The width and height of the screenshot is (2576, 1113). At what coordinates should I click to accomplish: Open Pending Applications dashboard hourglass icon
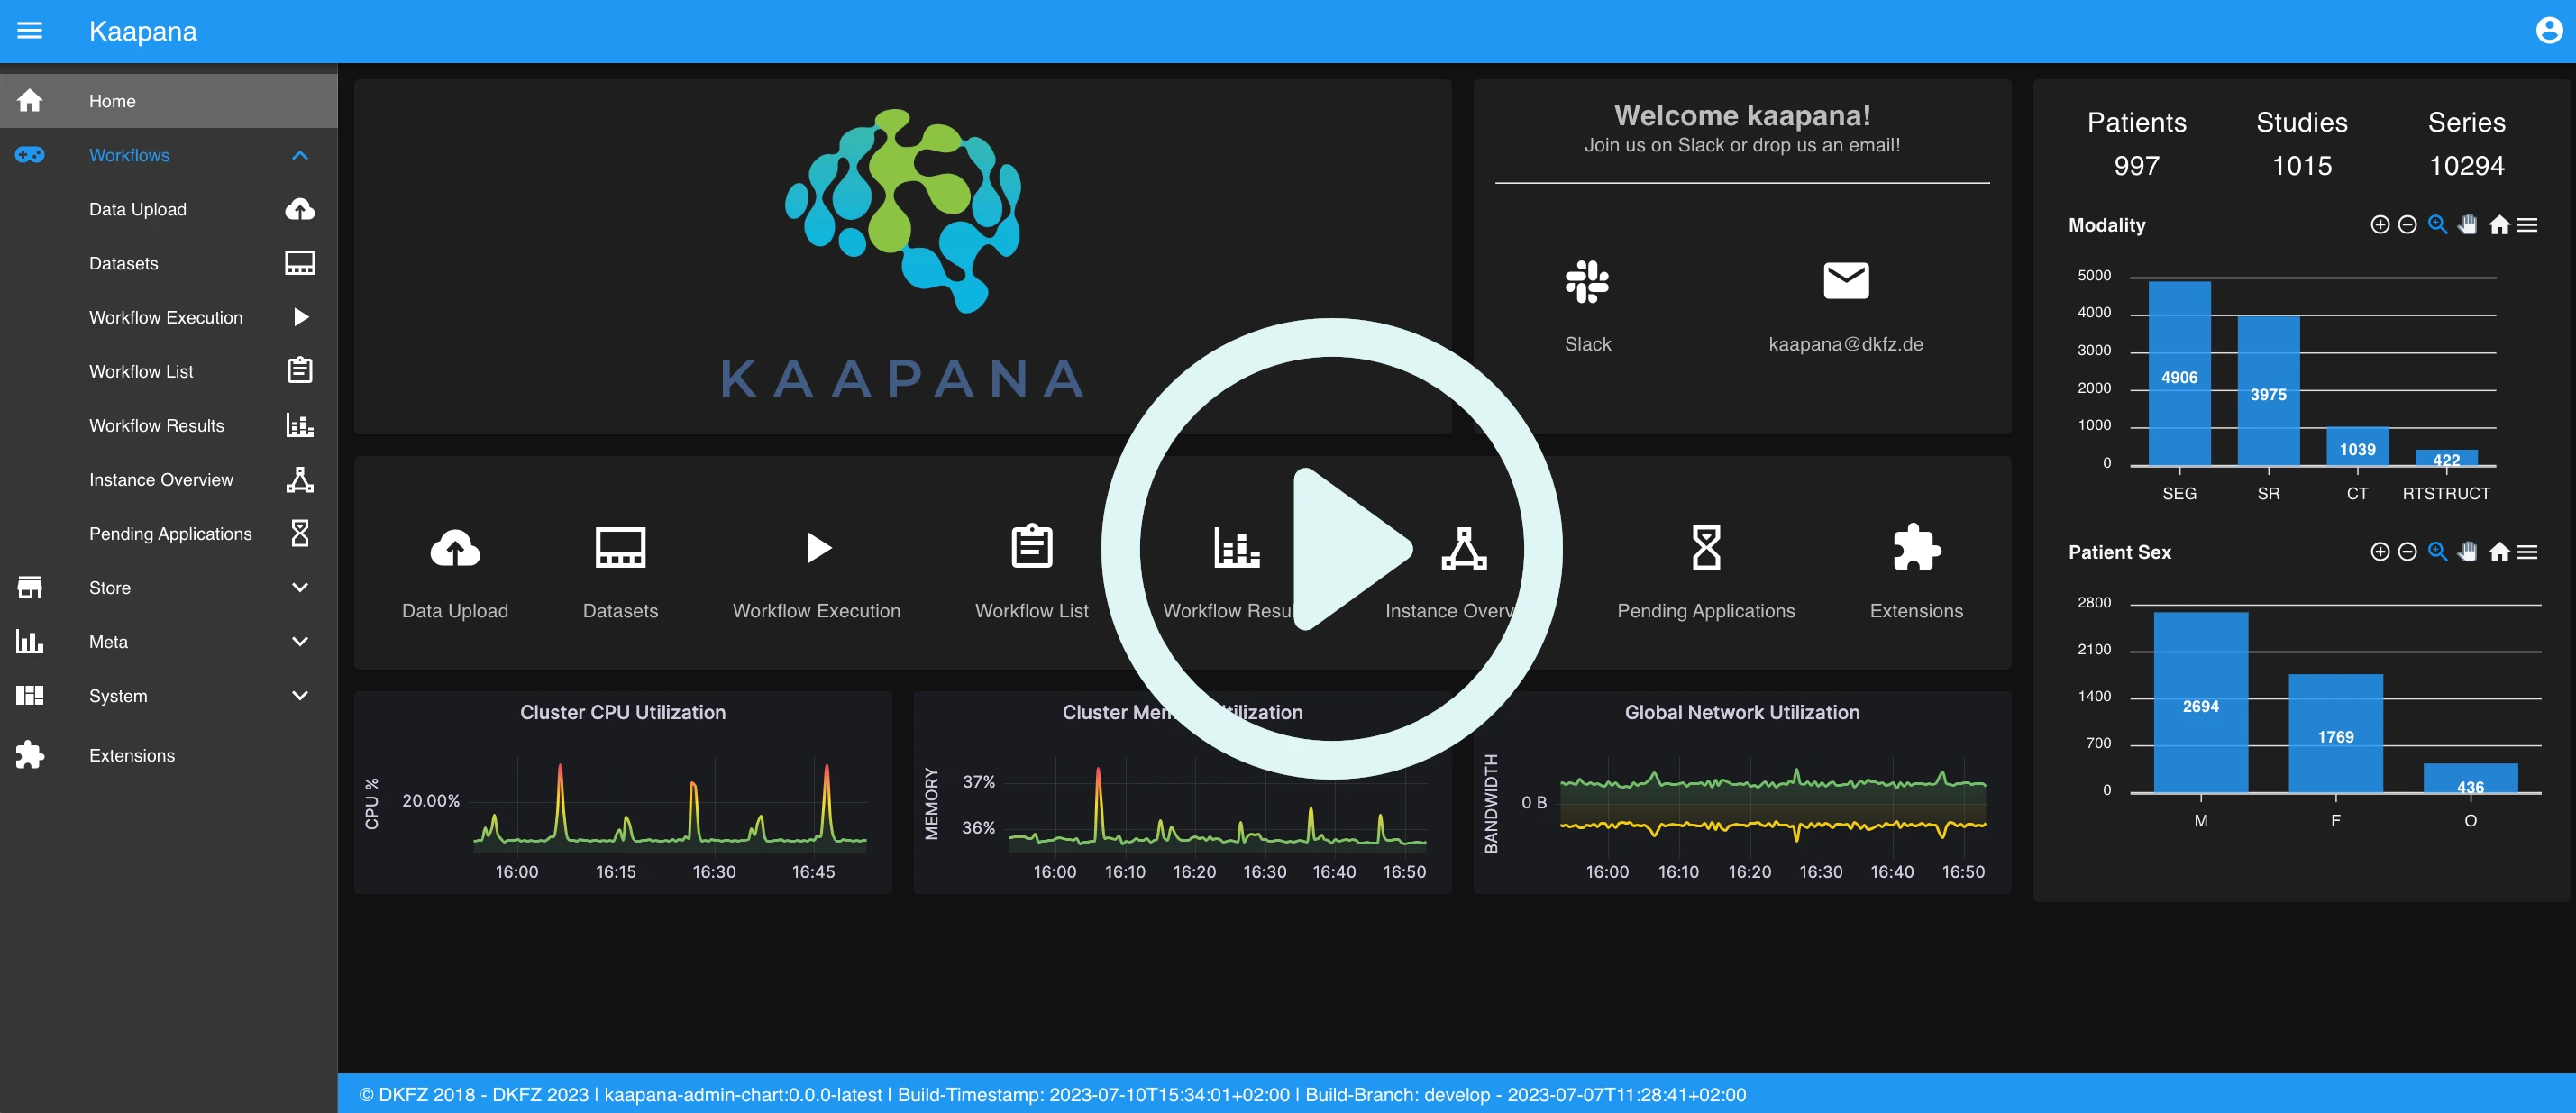pyautogui.click(x=1706, y=547)
